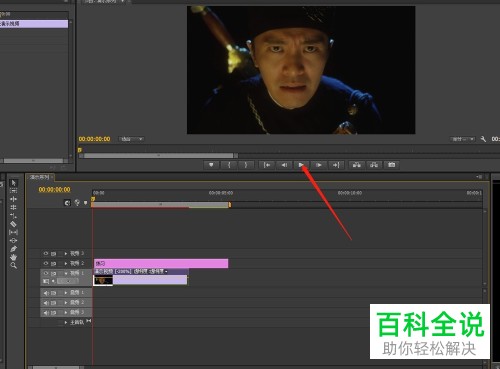500x369 pixels.
Task: Mute Audio 2 track speaker icon
Action: [x=46, y=303]
